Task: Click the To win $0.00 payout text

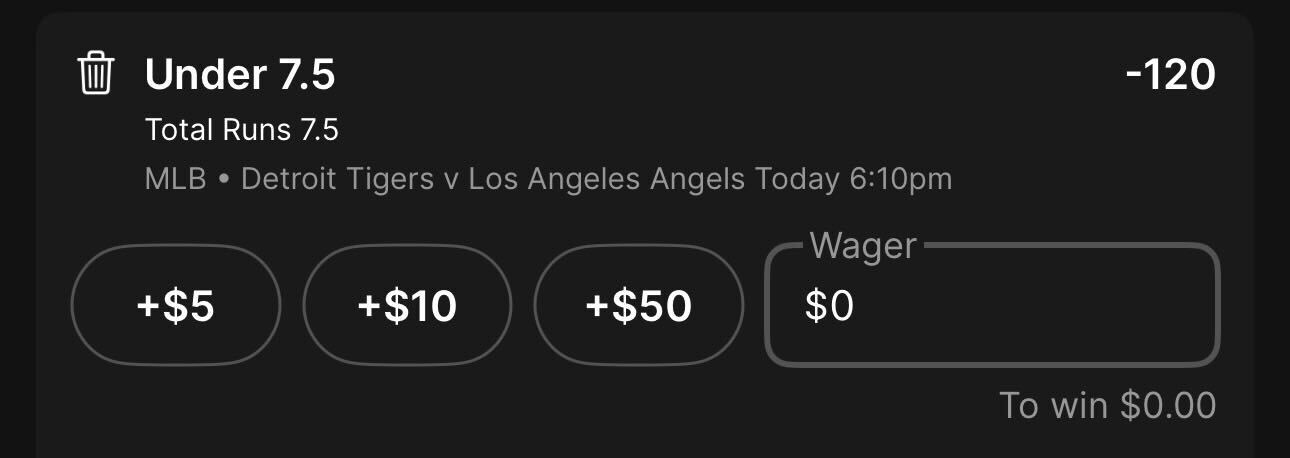Action: (1108, 405)
